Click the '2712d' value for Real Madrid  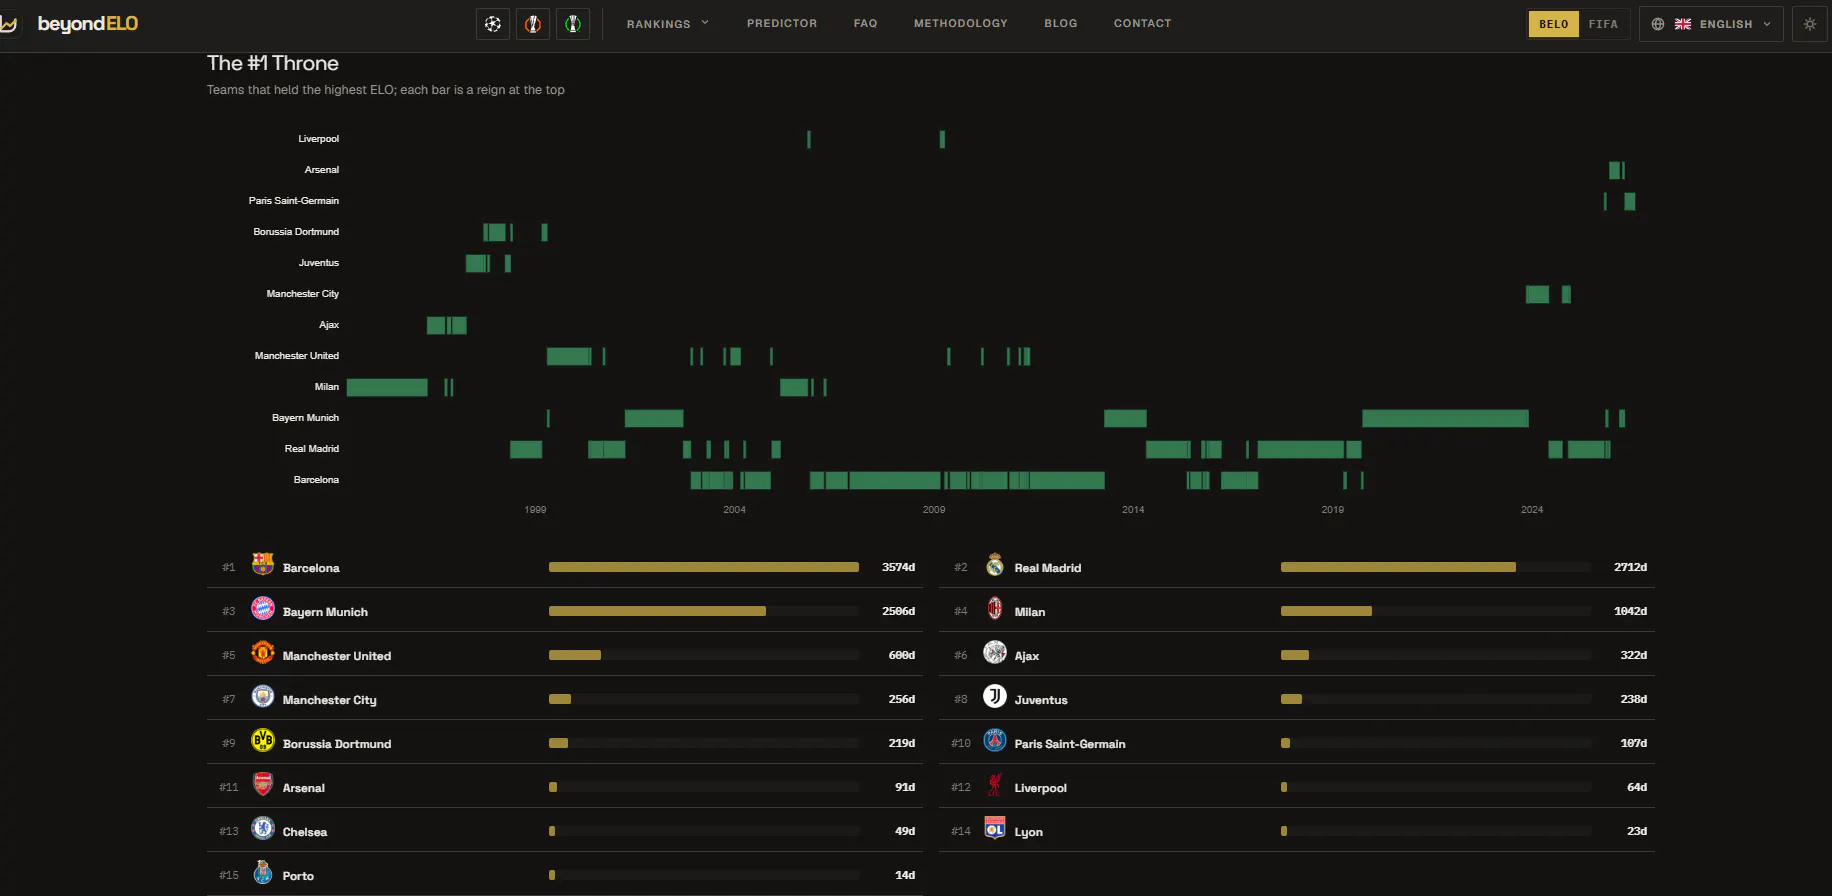(x=1630, y=567)
